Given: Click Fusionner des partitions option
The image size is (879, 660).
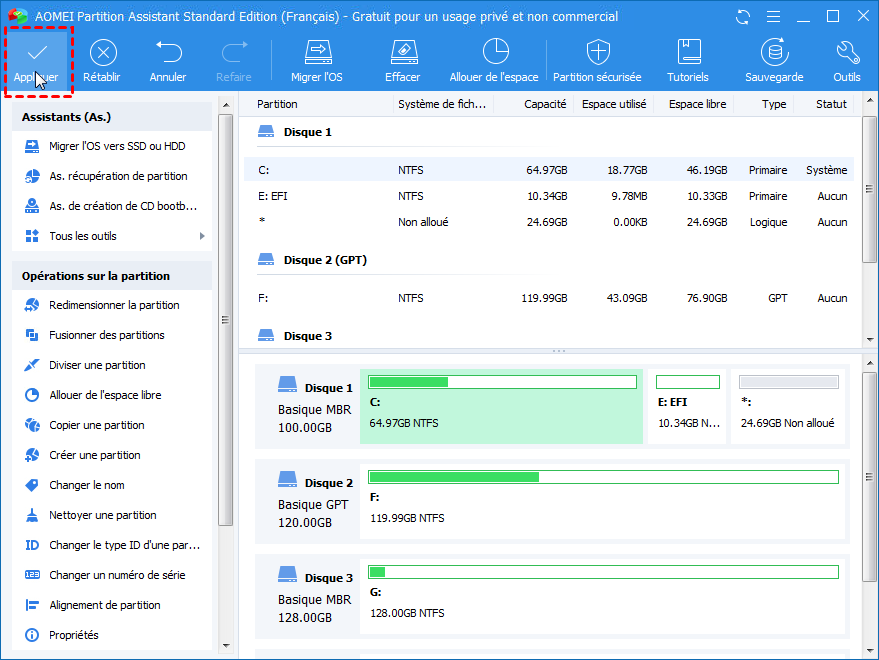Looking at the screenshot, I should coord(106,335).
